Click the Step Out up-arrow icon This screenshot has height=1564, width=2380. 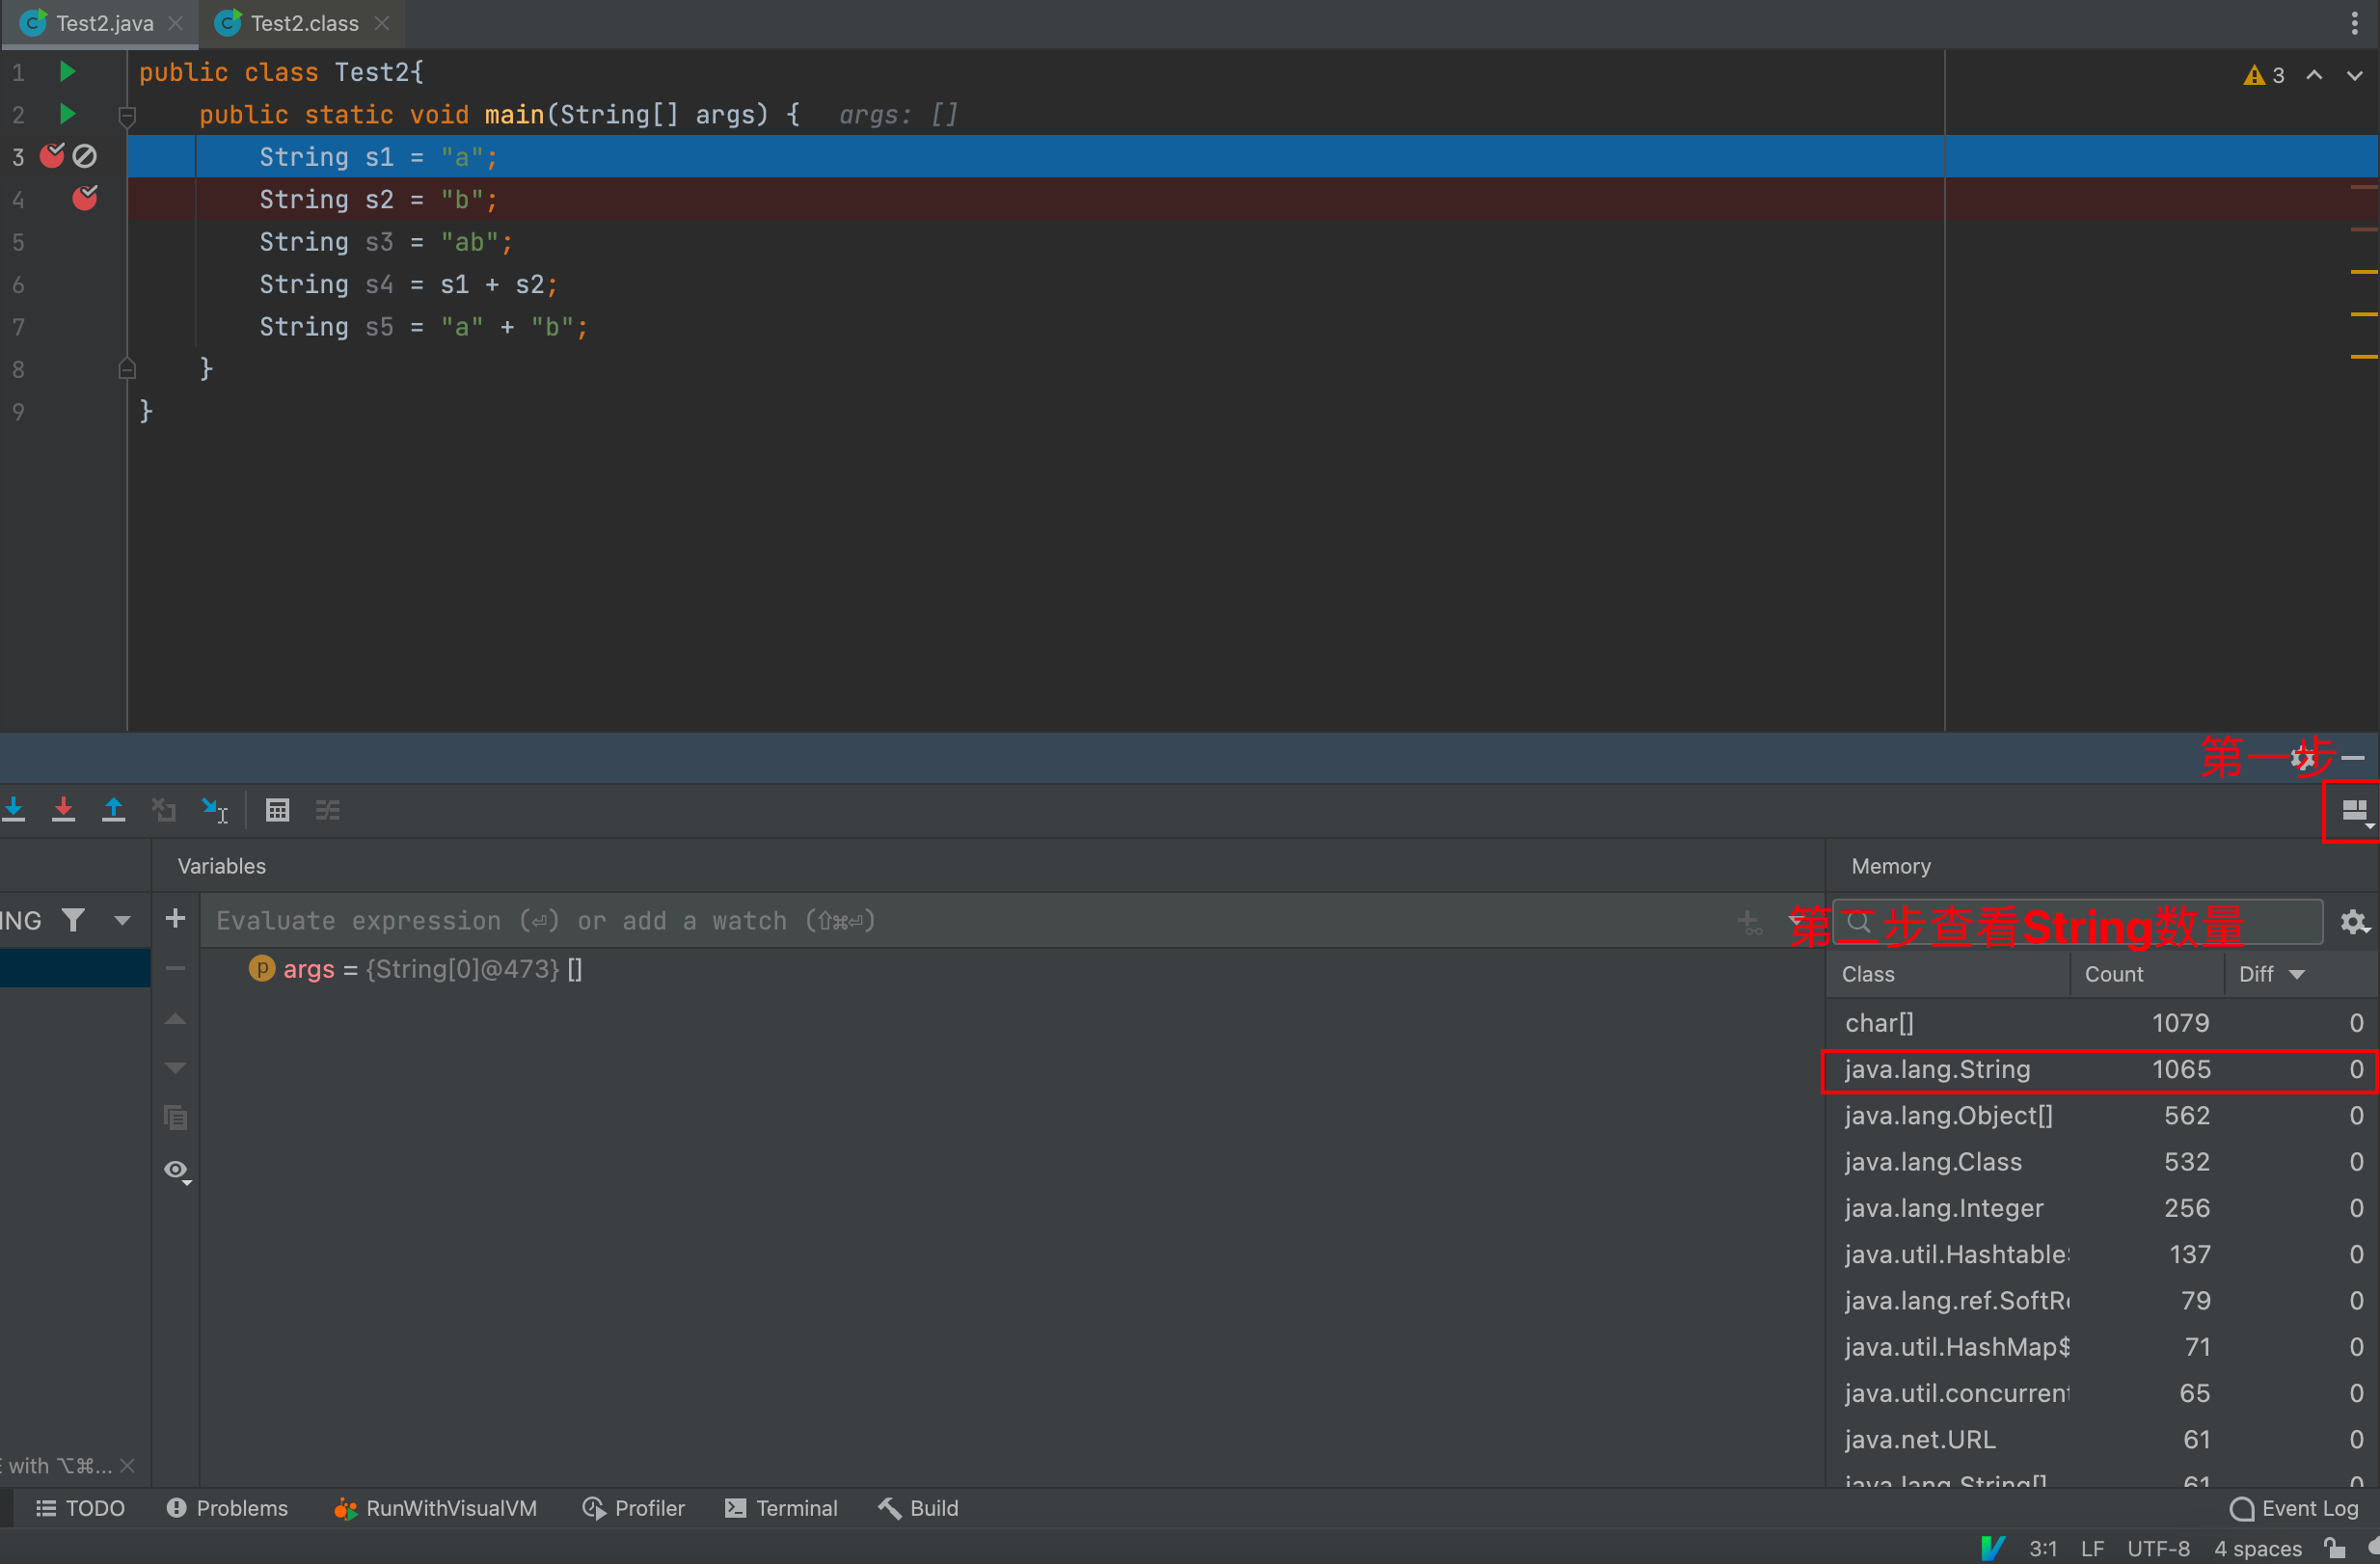114,809
